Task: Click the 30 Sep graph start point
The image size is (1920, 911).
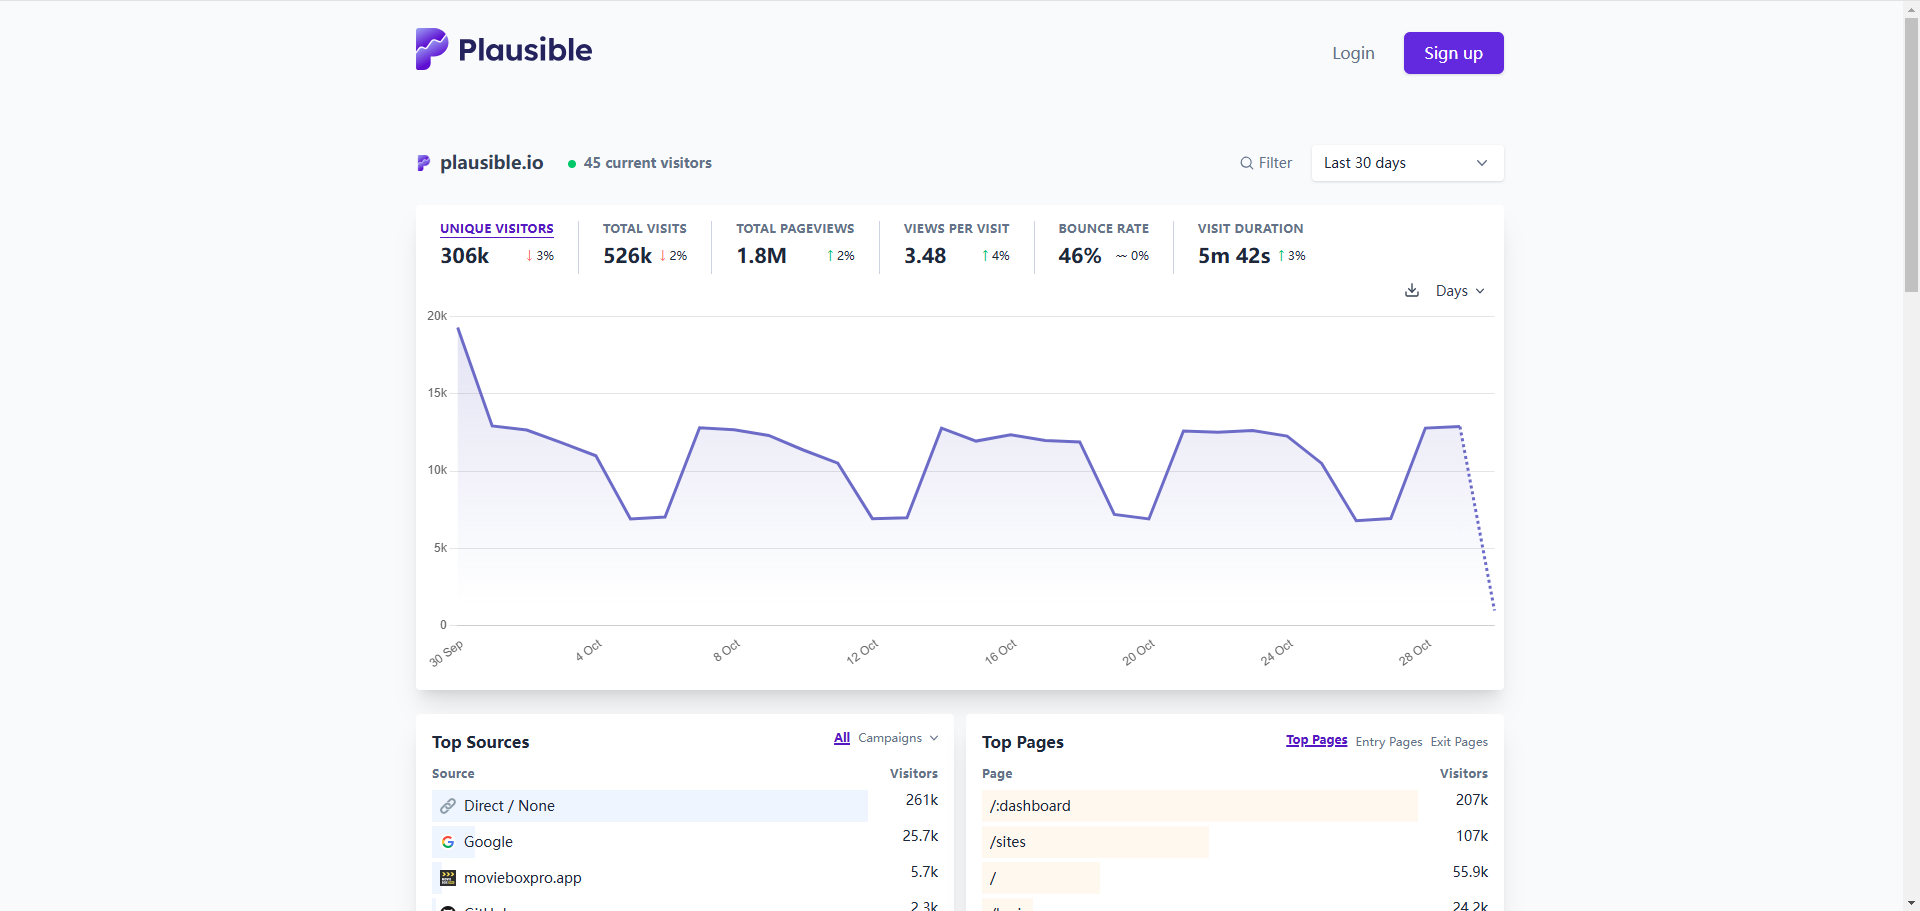Action: (x=458, y=328)
